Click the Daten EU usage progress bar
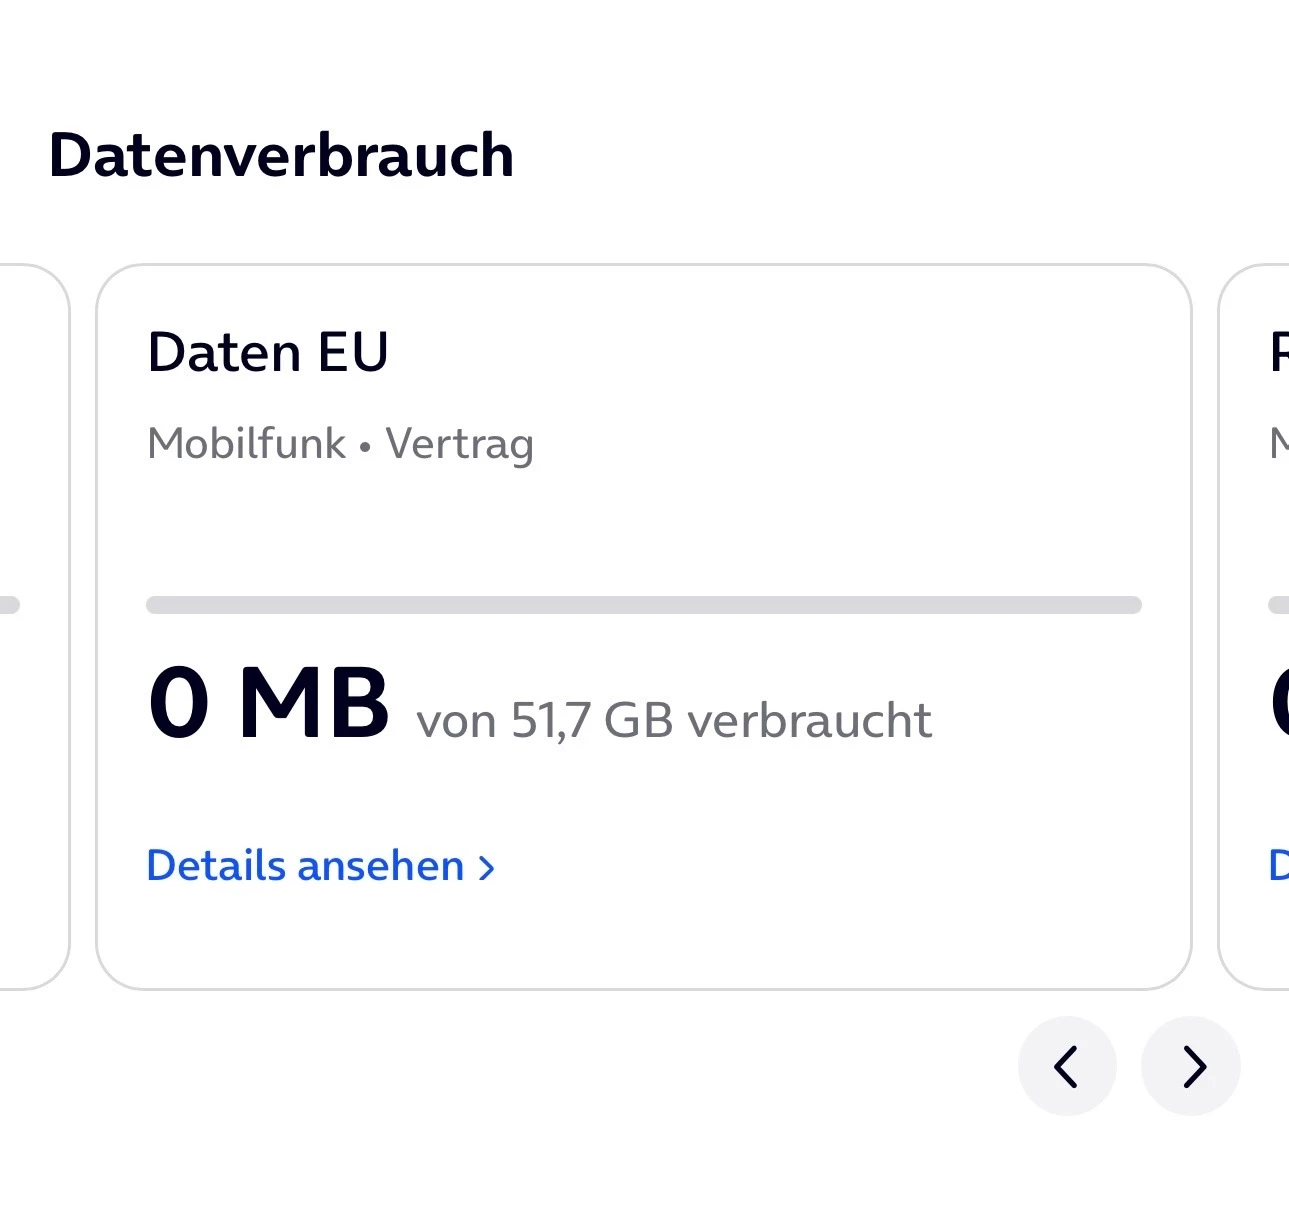The width and height of the screenshot is (1289, 1206). 643,605
